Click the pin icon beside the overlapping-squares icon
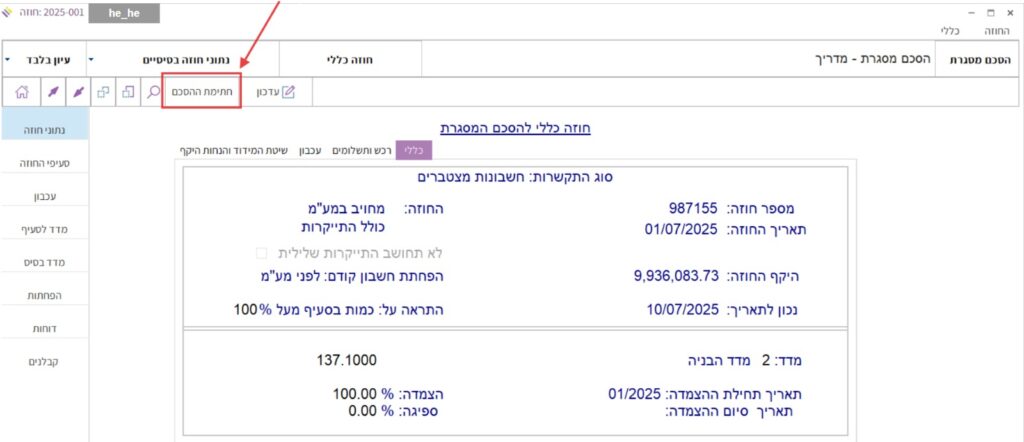 point(77,92)
